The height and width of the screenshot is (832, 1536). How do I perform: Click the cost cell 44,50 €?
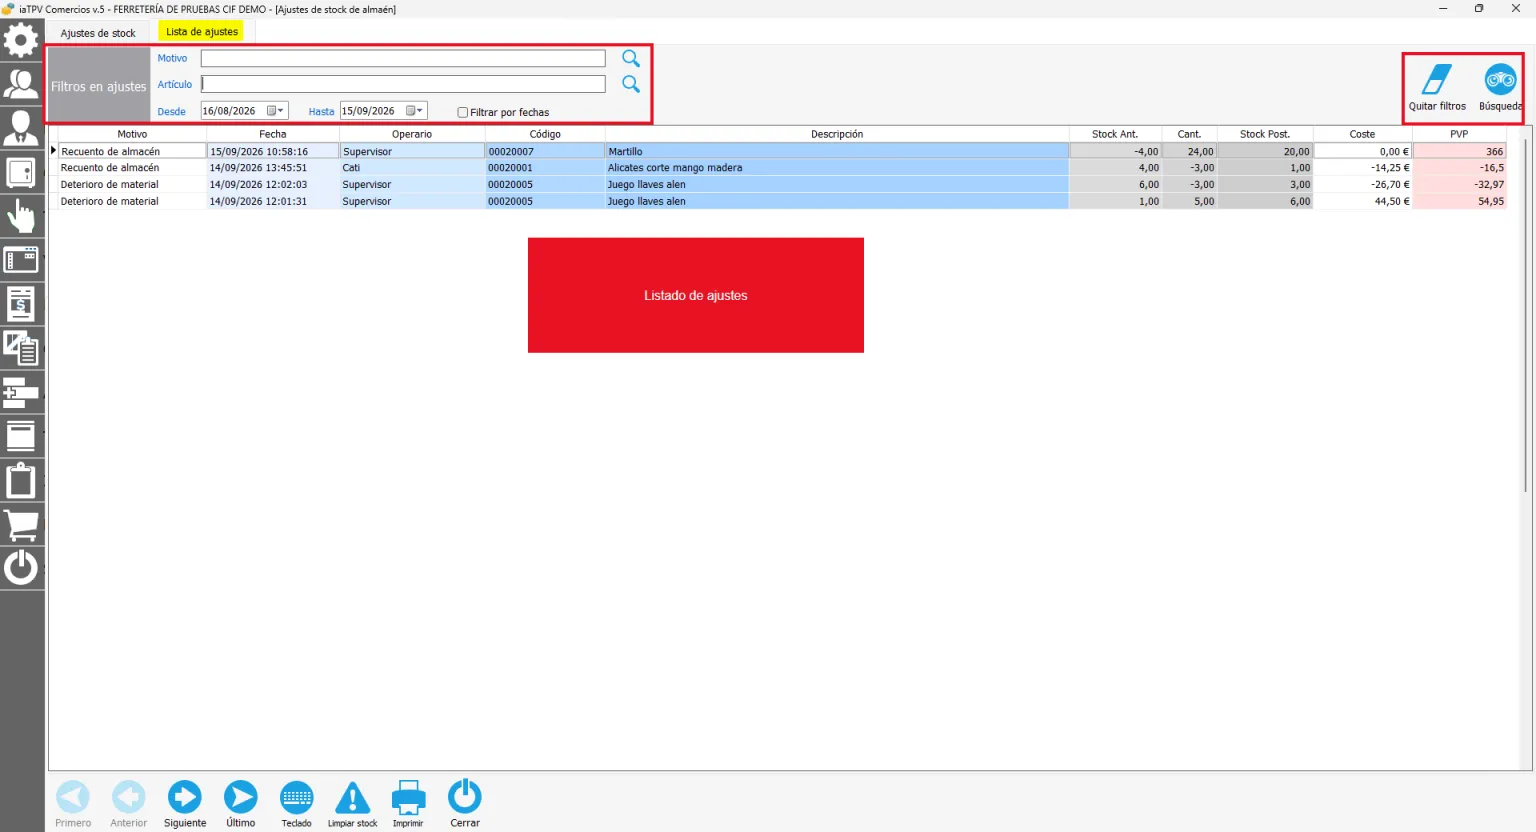[x=1363, y=202]
